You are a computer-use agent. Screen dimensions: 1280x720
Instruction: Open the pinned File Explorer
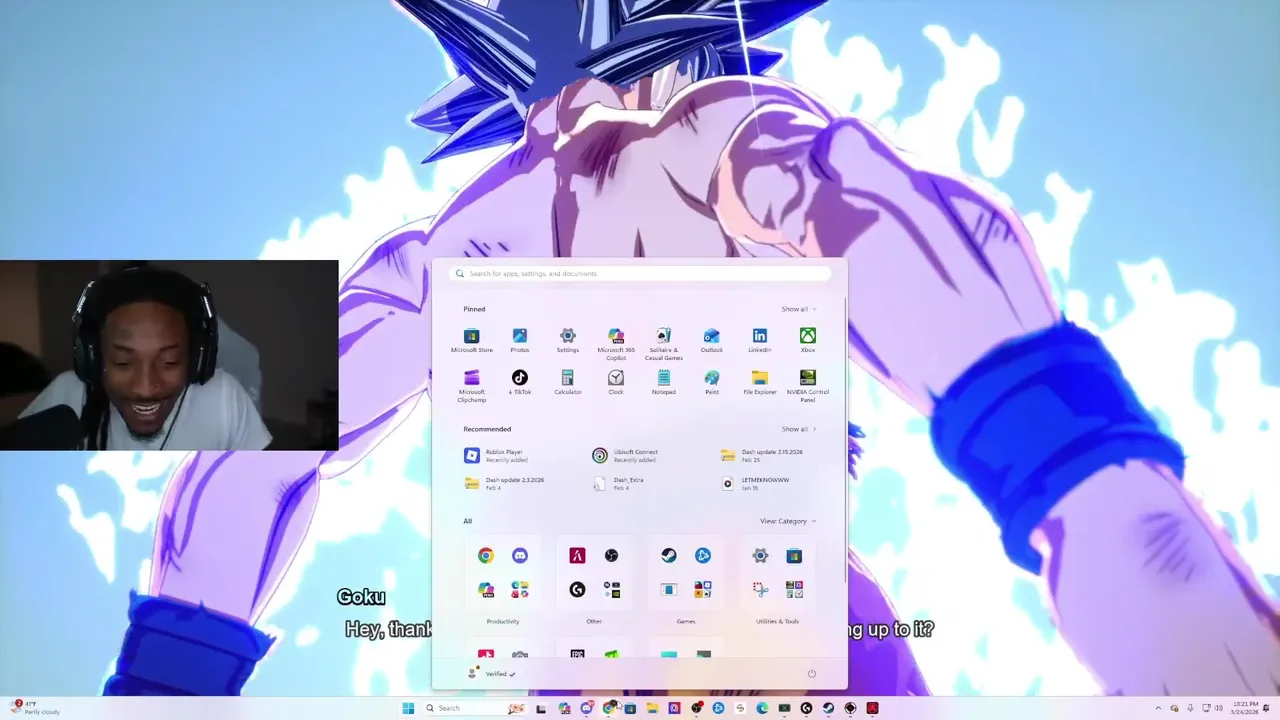click(759, 382)
